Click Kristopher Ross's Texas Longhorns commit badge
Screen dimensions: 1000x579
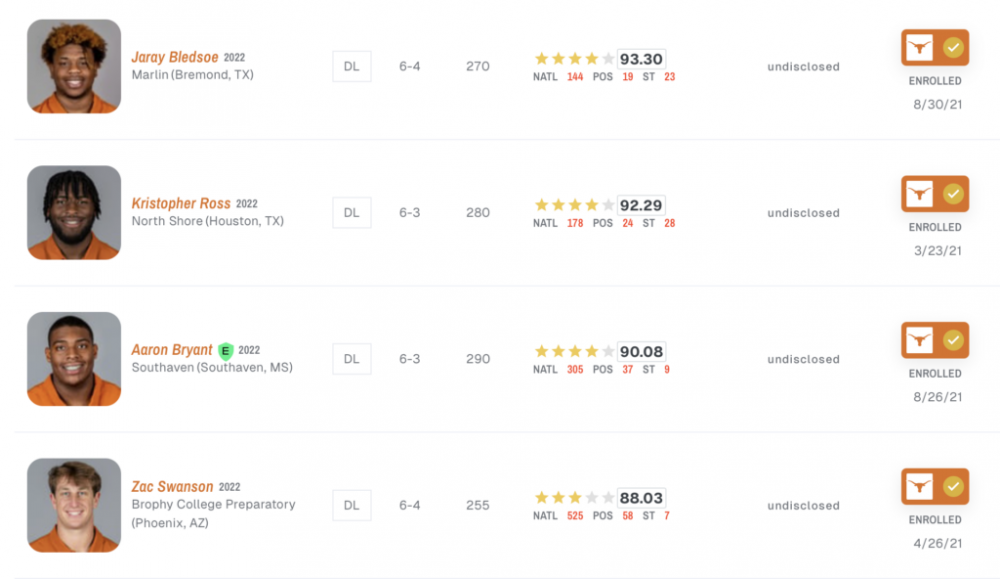pyautogui.click(x=935, y=194)
